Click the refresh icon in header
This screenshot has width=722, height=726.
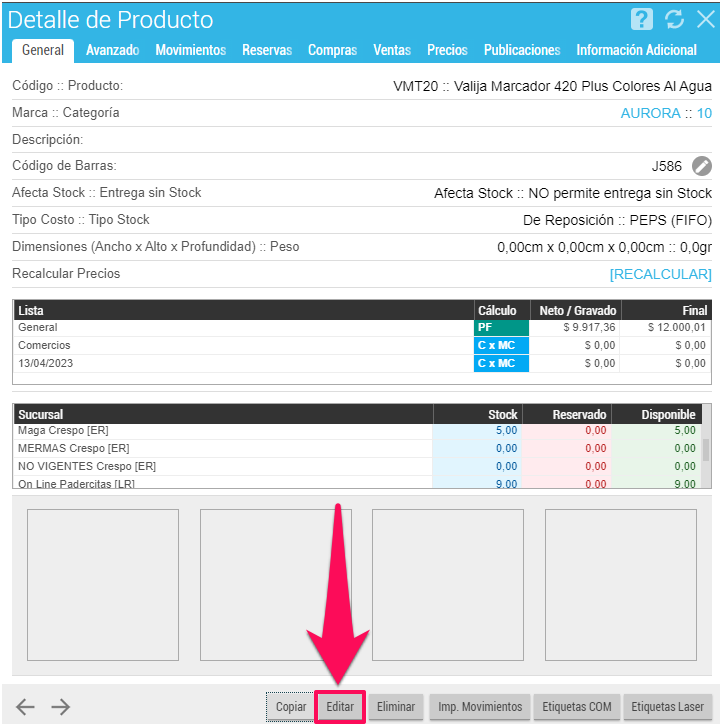click(674, 19)
